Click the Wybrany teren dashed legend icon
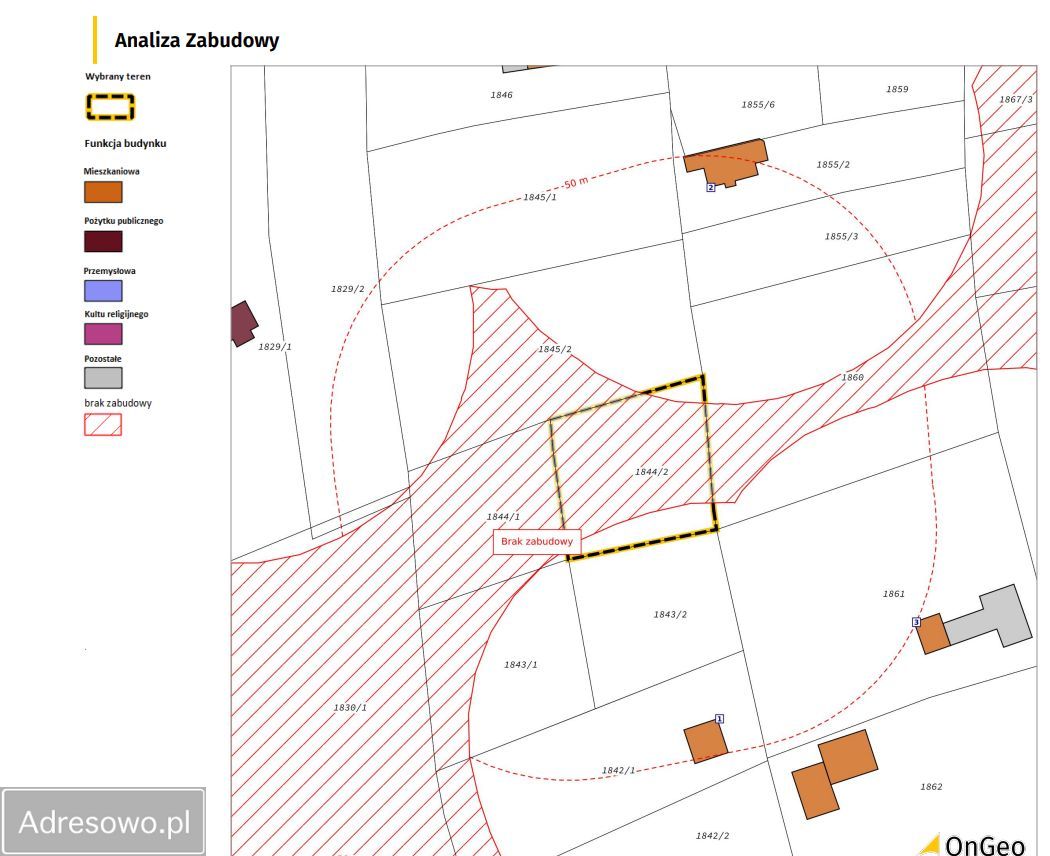 pos(110,107)
